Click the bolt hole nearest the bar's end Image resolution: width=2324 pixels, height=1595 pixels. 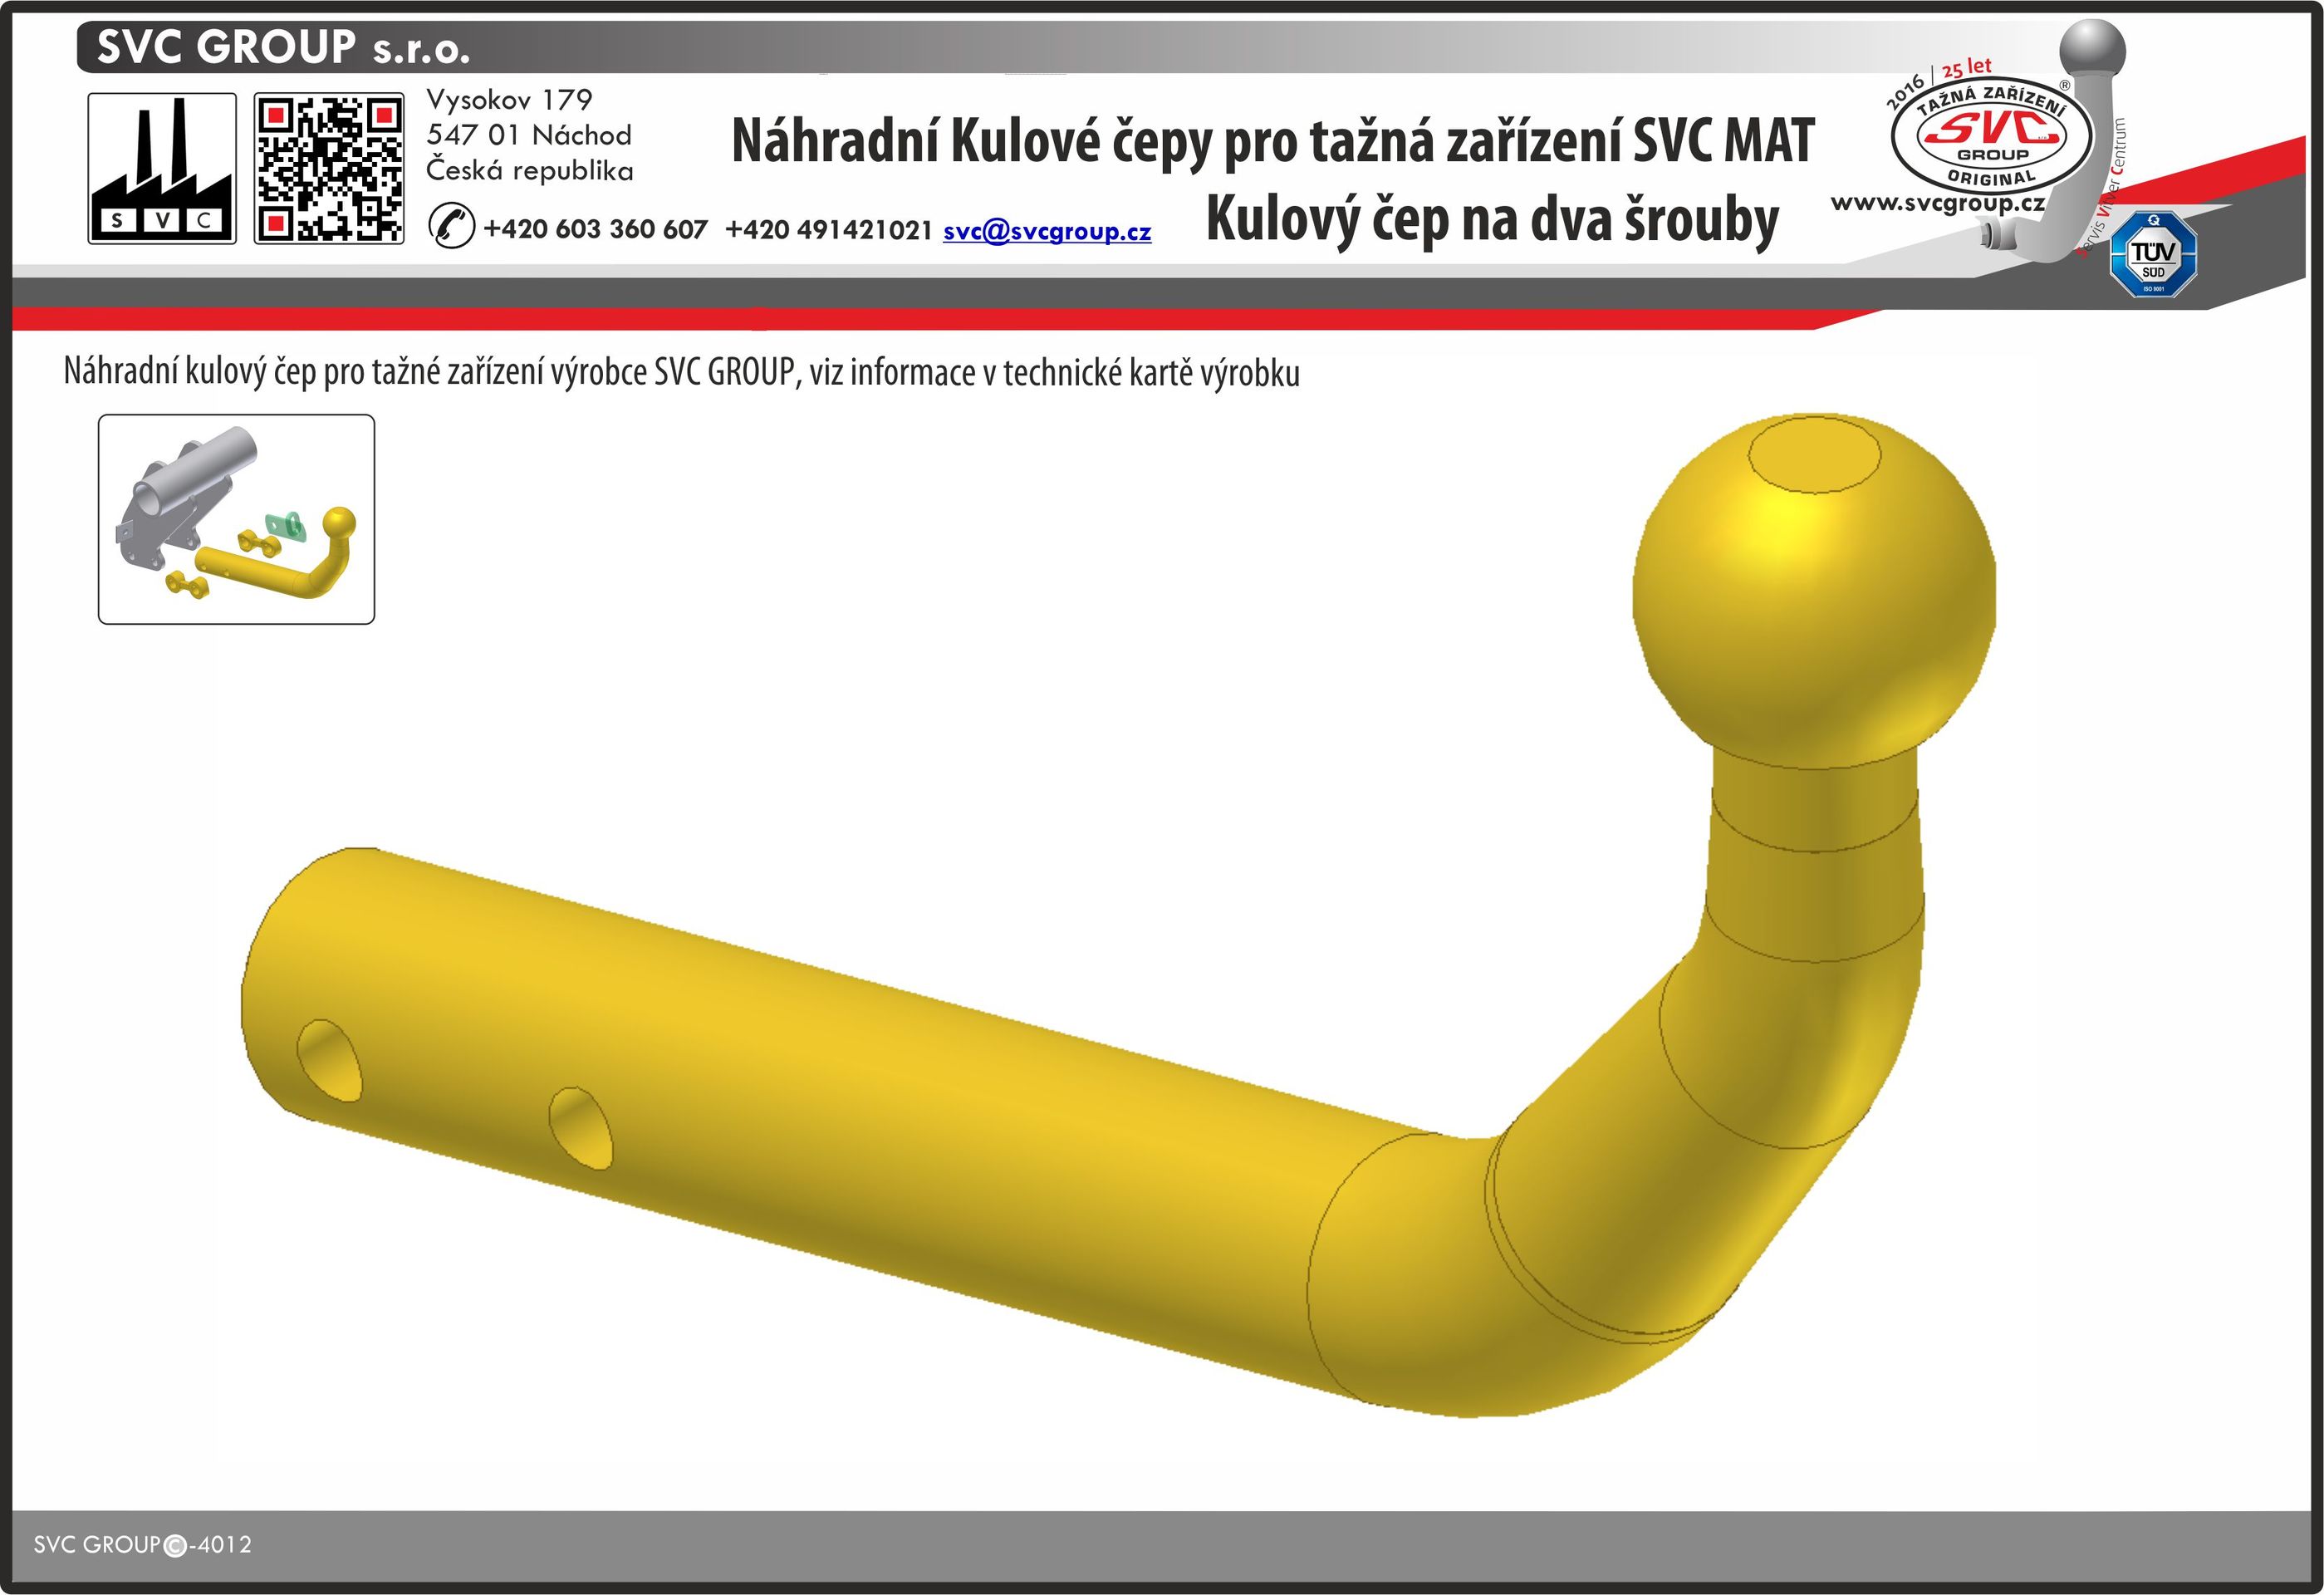[329, 1061]
